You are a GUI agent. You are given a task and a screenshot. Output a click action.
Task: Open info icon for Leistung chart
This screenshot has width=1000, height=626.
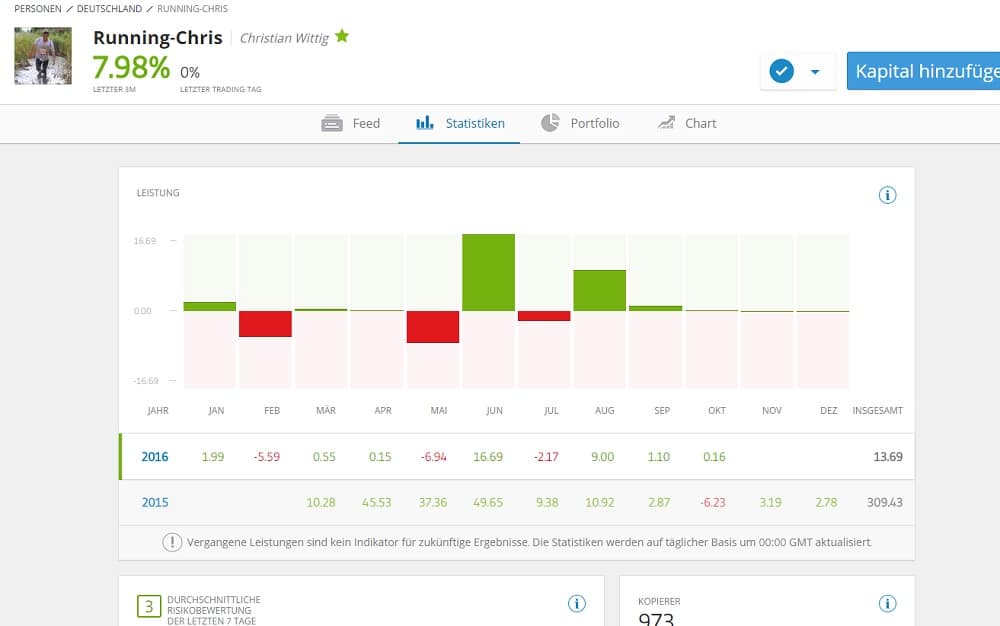pyautogui.click(x=887, y=195)
